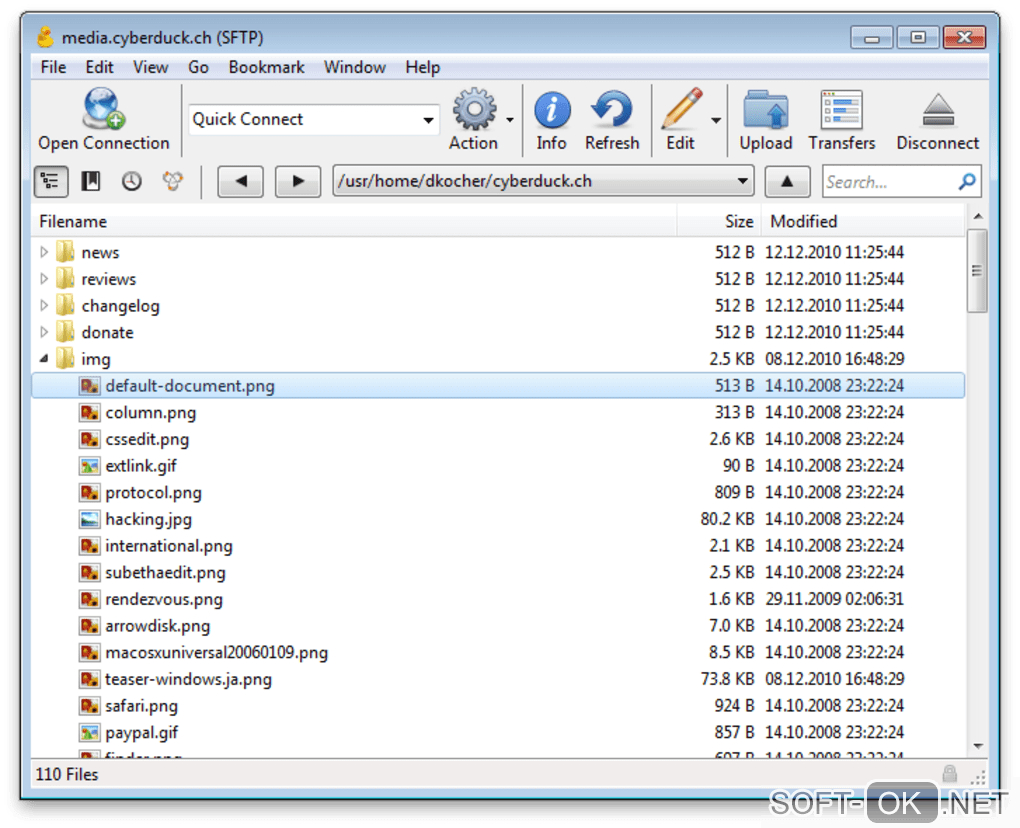Expand the changelog folder
The image size is (1020, 828).
[44, 305]
